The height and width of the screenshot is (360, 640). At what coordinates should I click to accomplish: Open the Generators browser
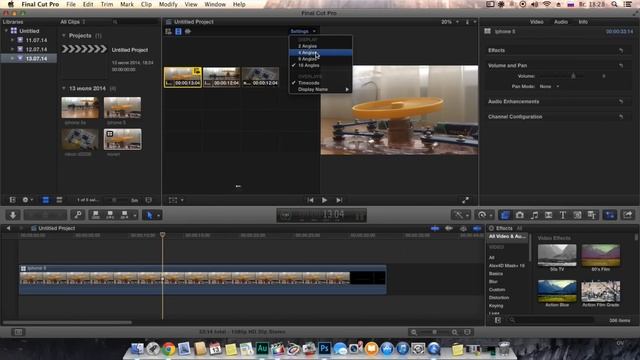pyautogui.click(x=577, y=215)
